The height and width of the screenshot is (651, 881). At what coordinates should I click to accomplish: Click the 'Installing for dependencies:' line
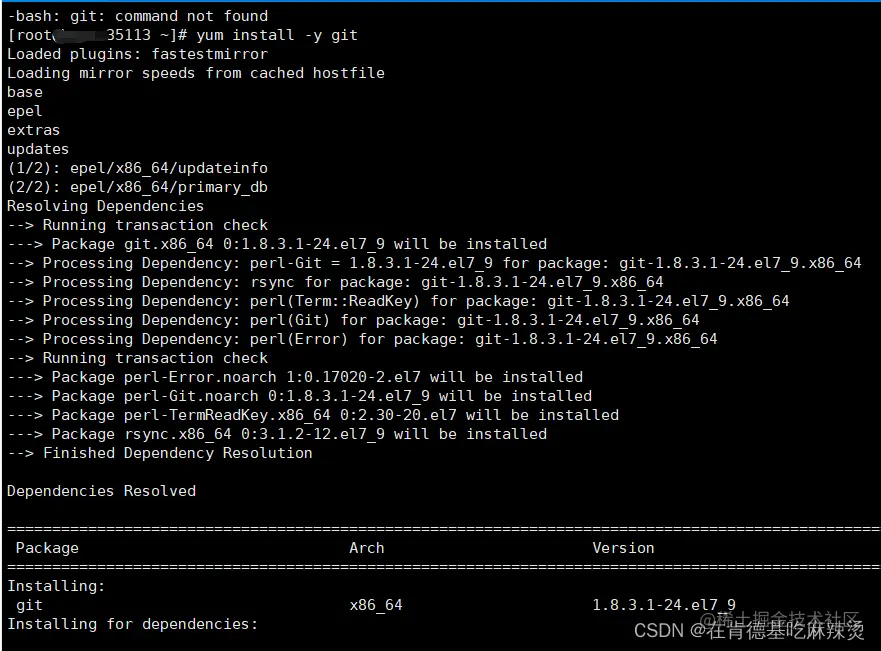pyautogui.click(x=133, y=624)
